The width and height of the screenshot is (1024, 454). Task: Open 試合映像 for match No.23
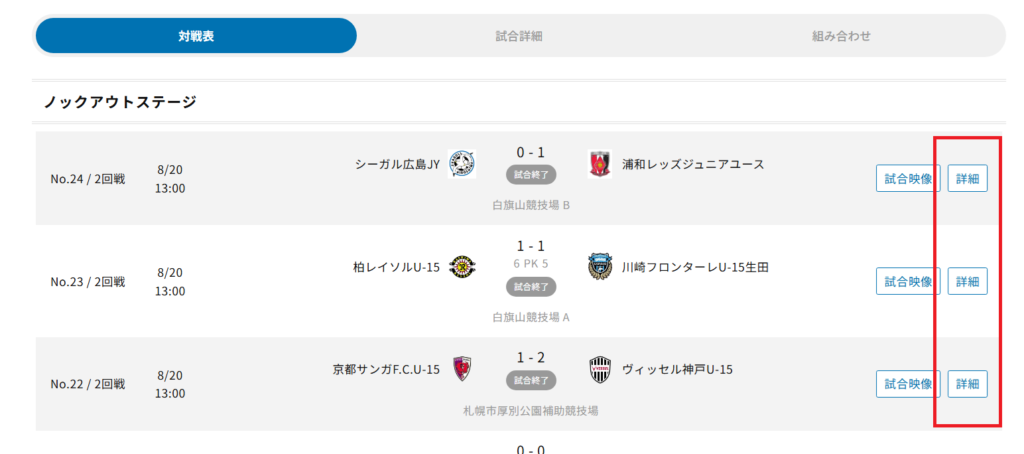pyautogui.click(x=908, y=282)
